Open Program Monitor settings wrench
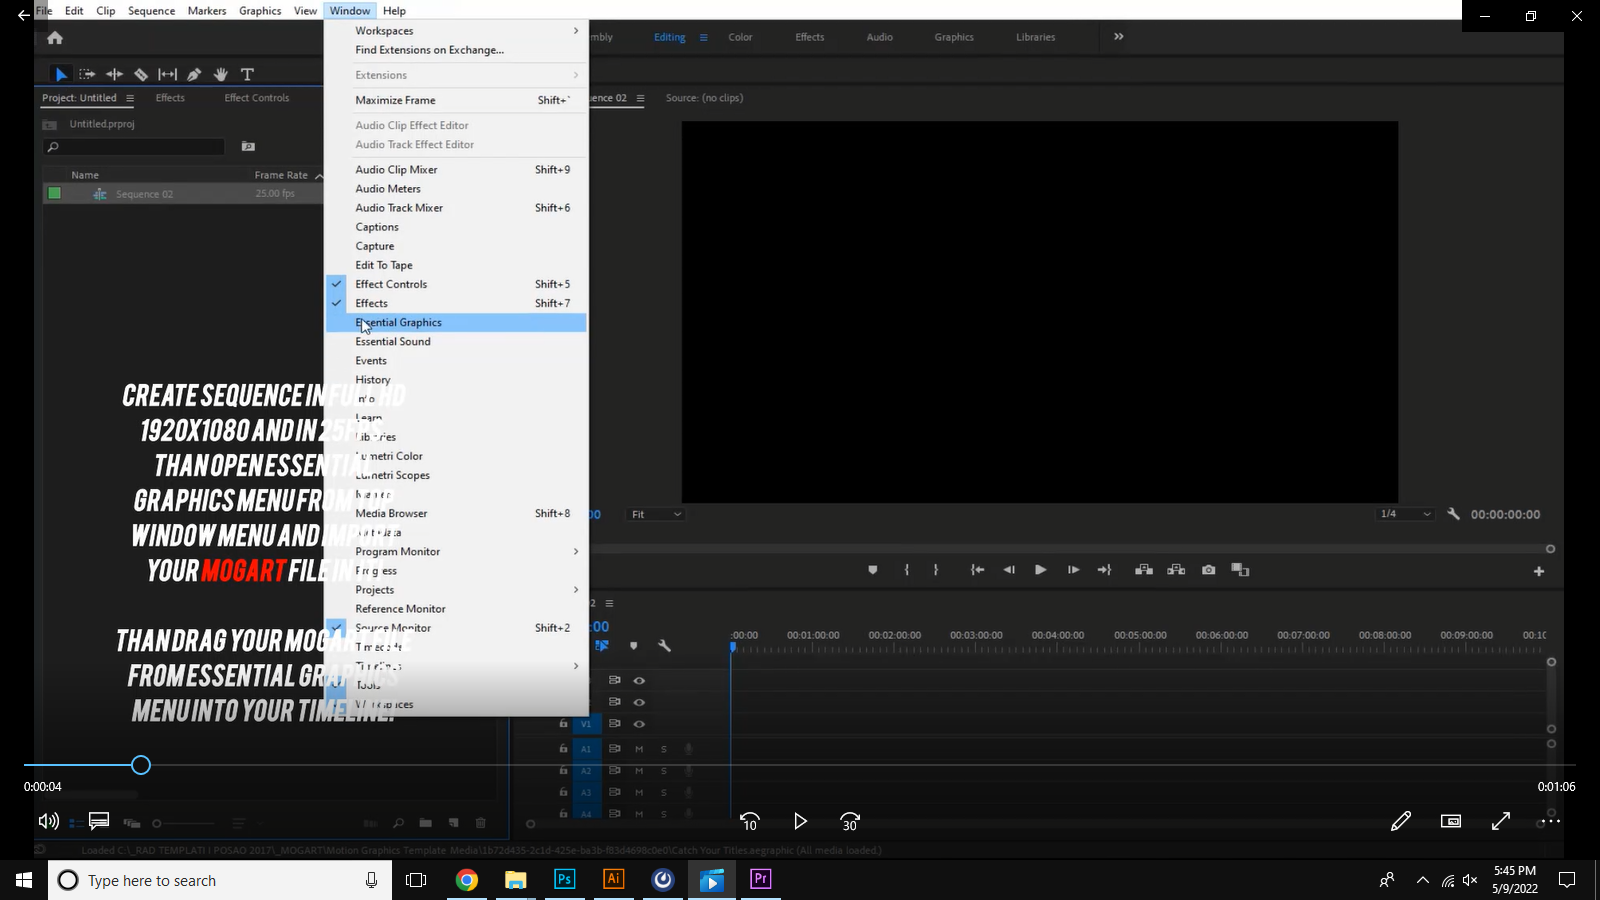Viewport: 1600px width, 900px height. coord(1453,514)
